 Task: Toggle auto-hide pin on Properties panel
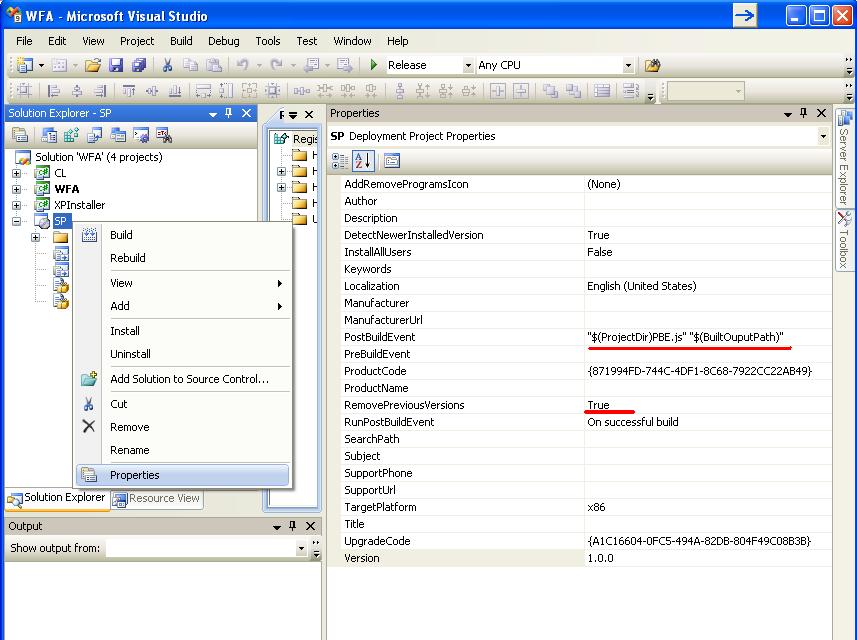[803, 113]
